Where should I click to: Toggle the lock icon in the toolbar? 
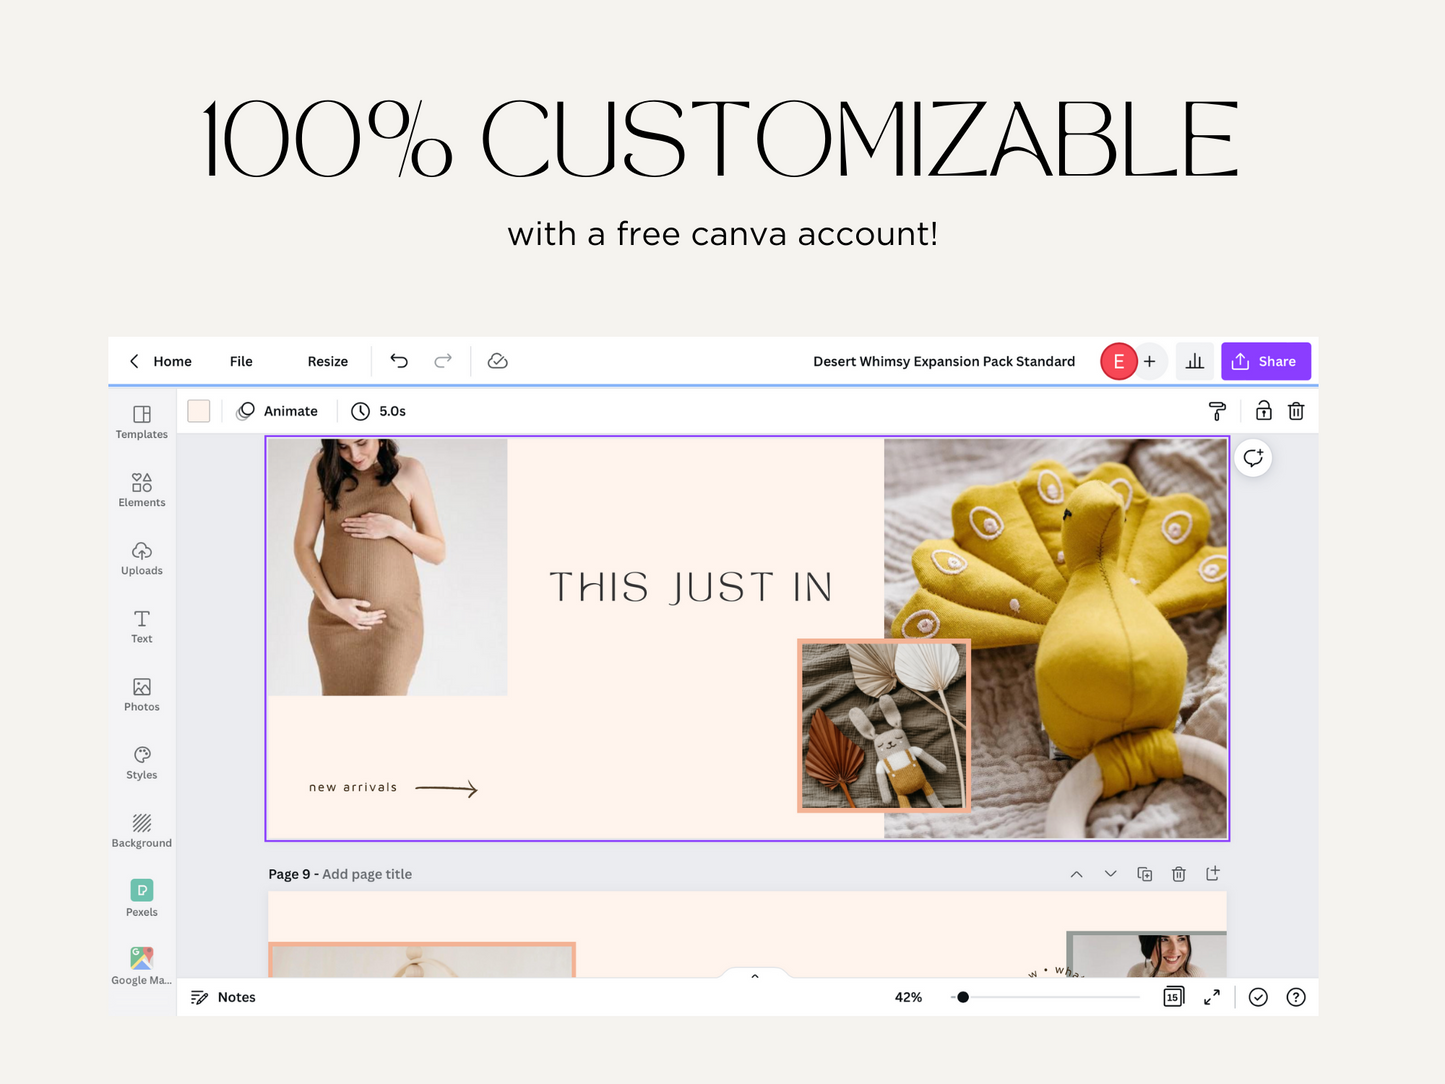(x=1264, y=411)
